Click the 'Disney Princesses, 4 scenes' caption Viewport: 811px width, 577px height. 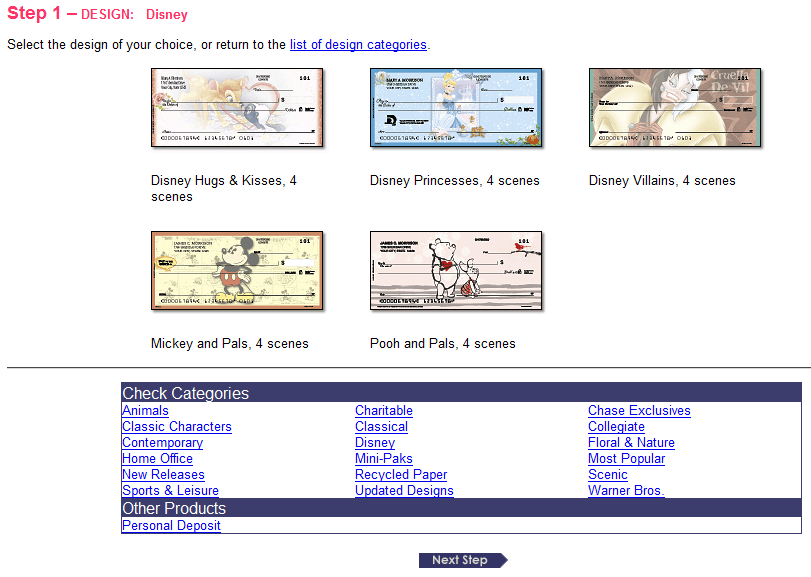click(455, 180)
